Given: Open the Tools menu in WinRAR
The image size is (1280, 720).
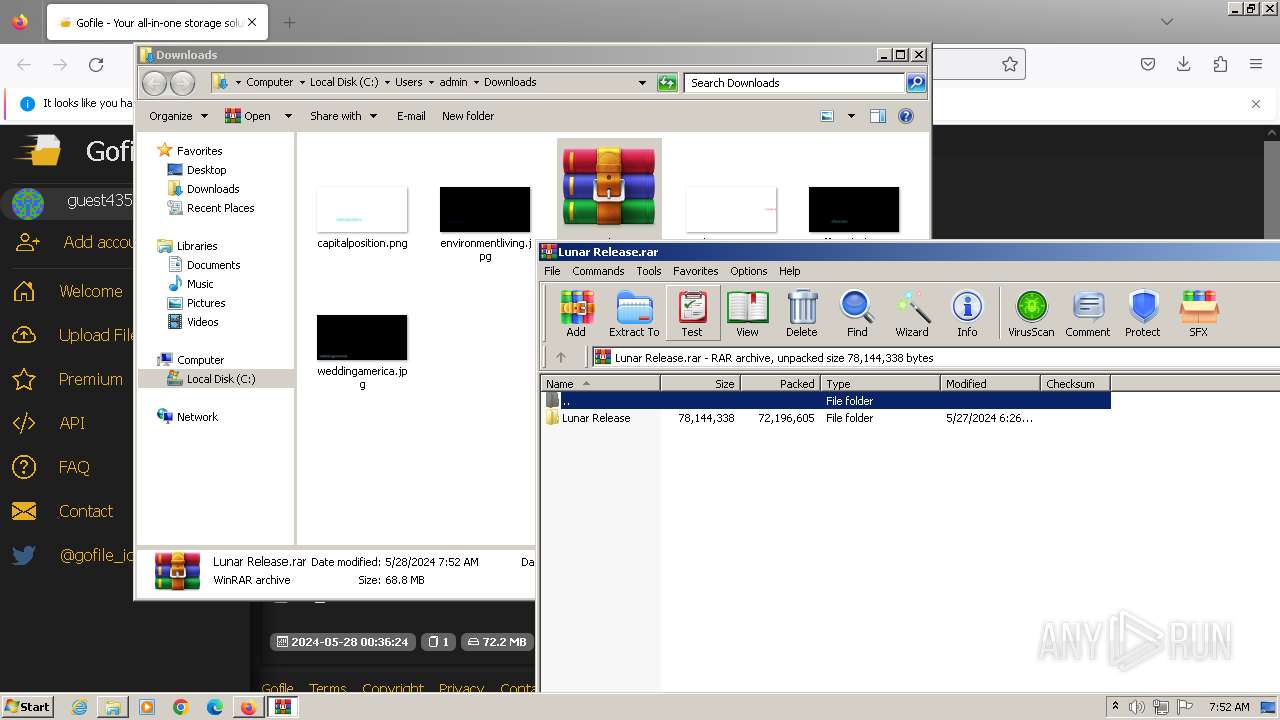Looking at the screenshot, I should [x=649, y=271].
